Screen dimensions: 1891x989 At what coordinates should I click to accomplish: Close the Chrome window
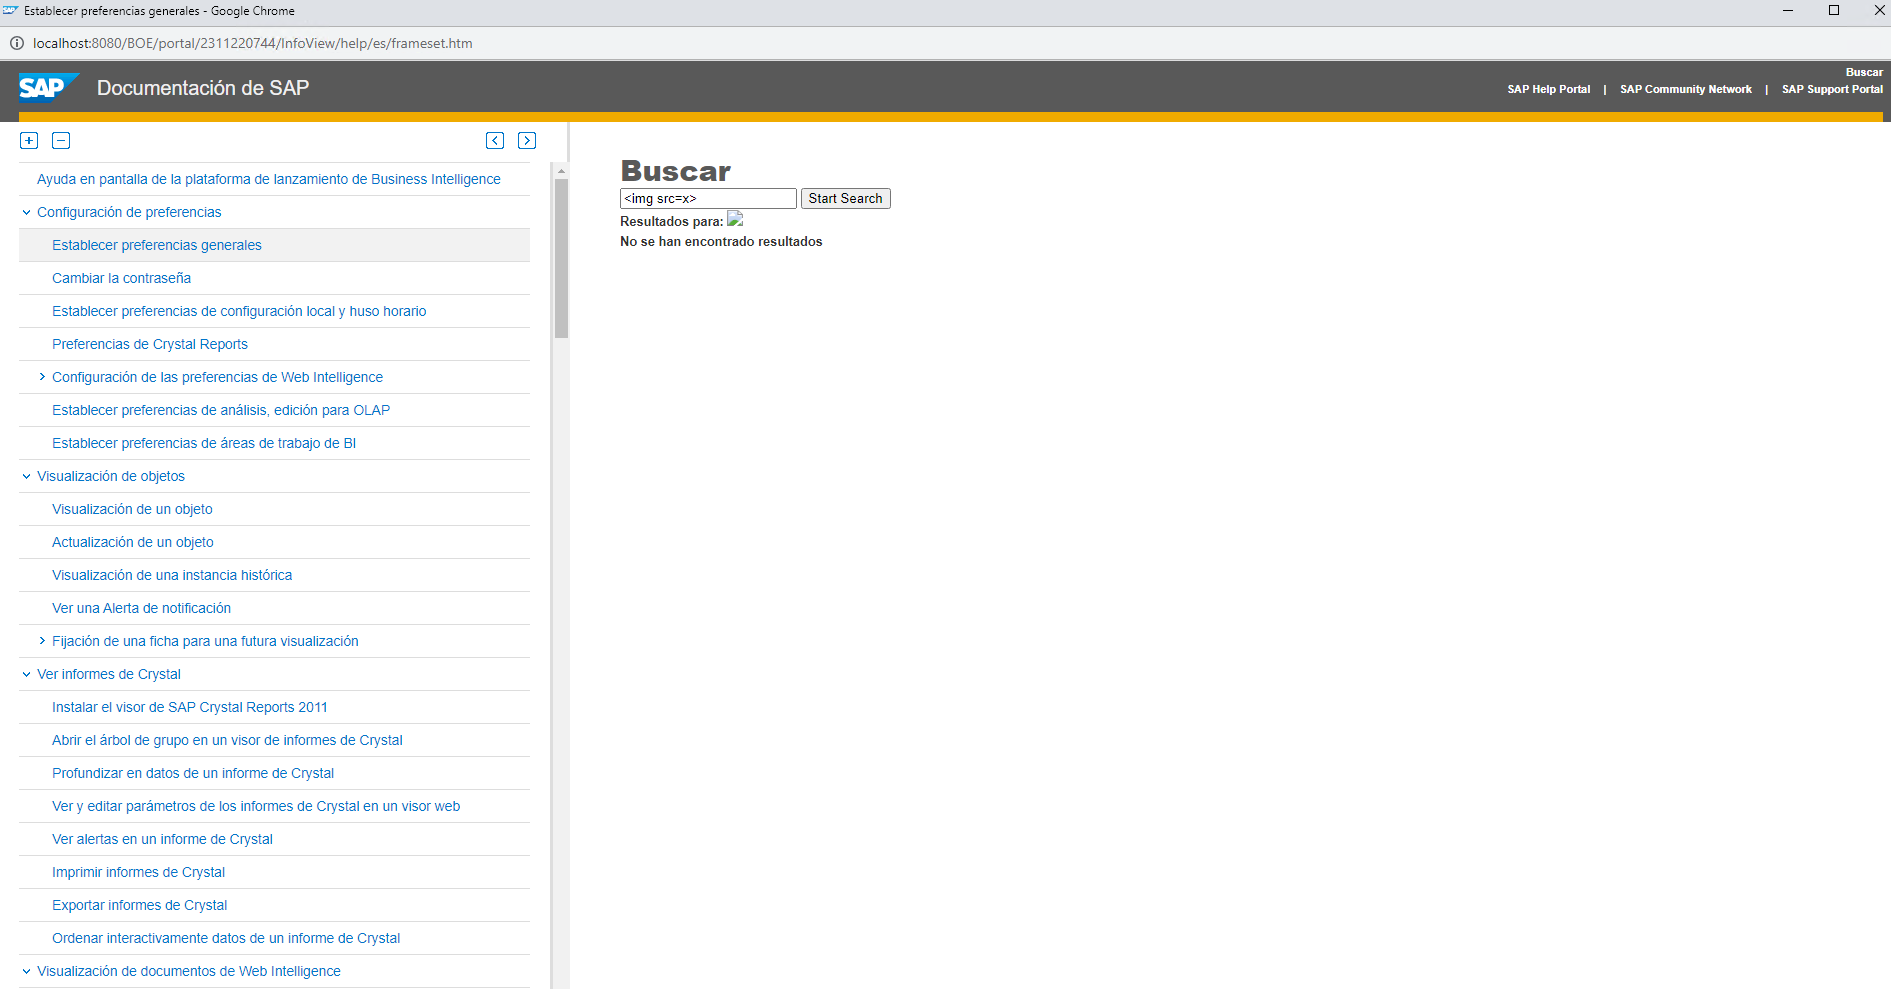(x=1879, y=11)
